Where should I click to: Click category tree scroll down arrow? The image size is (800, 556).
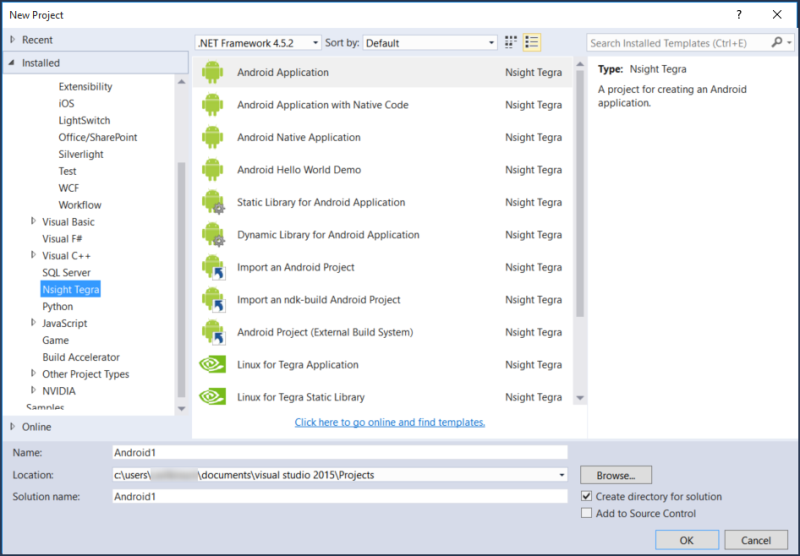click(x=181, y=409)
